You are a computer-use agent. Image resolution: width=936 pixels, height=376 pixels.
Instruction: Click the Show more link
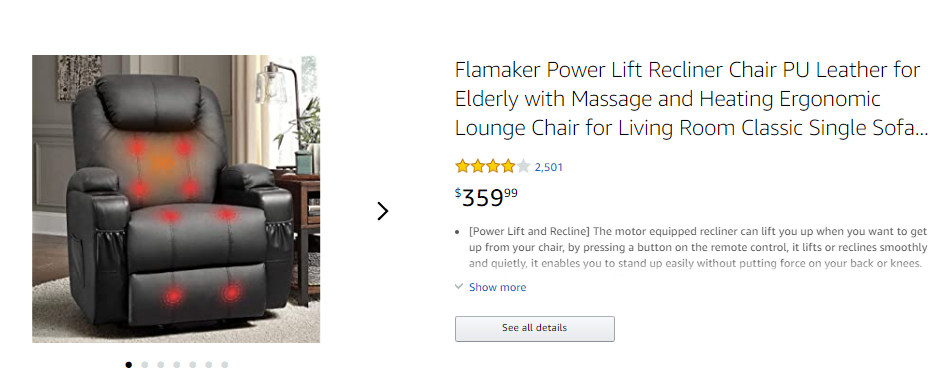coord(497,287)
